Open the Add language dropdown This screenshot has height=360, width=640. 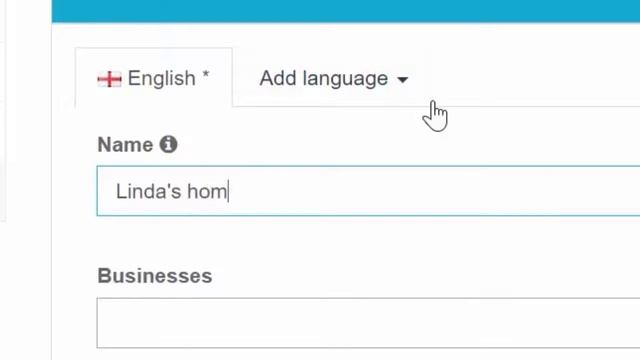coord(333,78)
